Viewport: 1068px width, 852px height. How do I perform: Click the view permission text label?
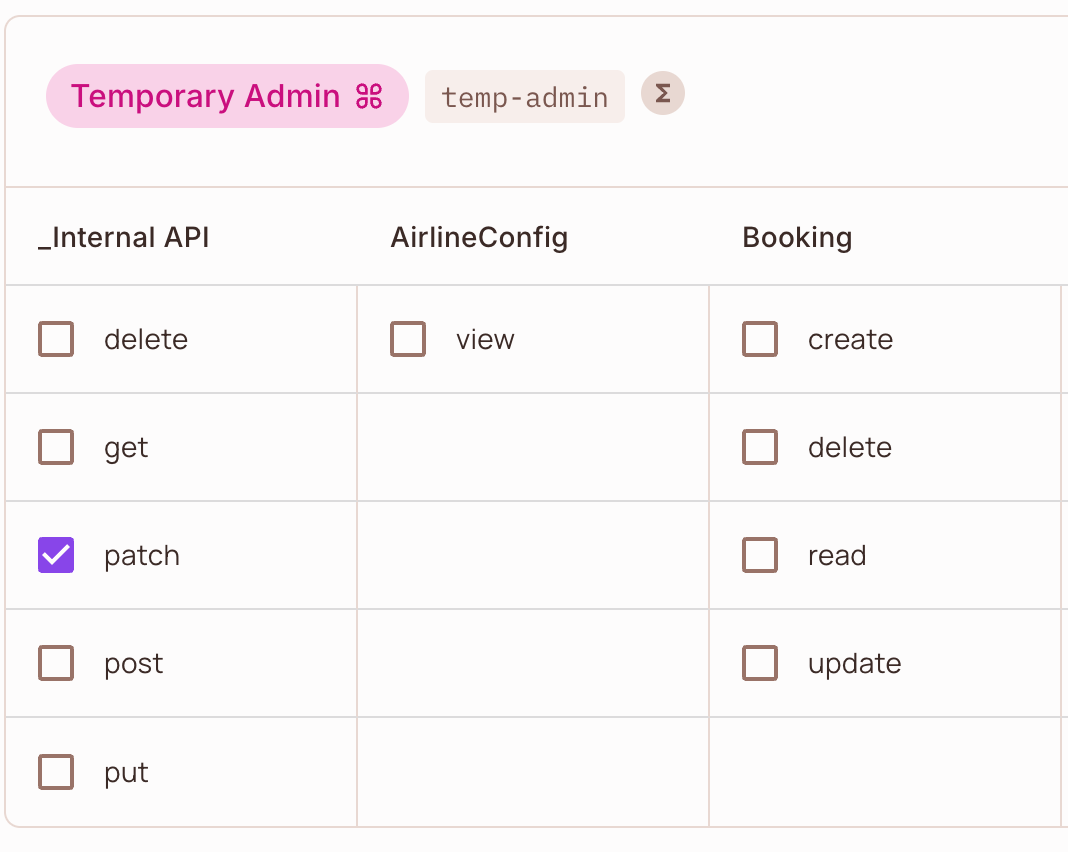point(485,339)
